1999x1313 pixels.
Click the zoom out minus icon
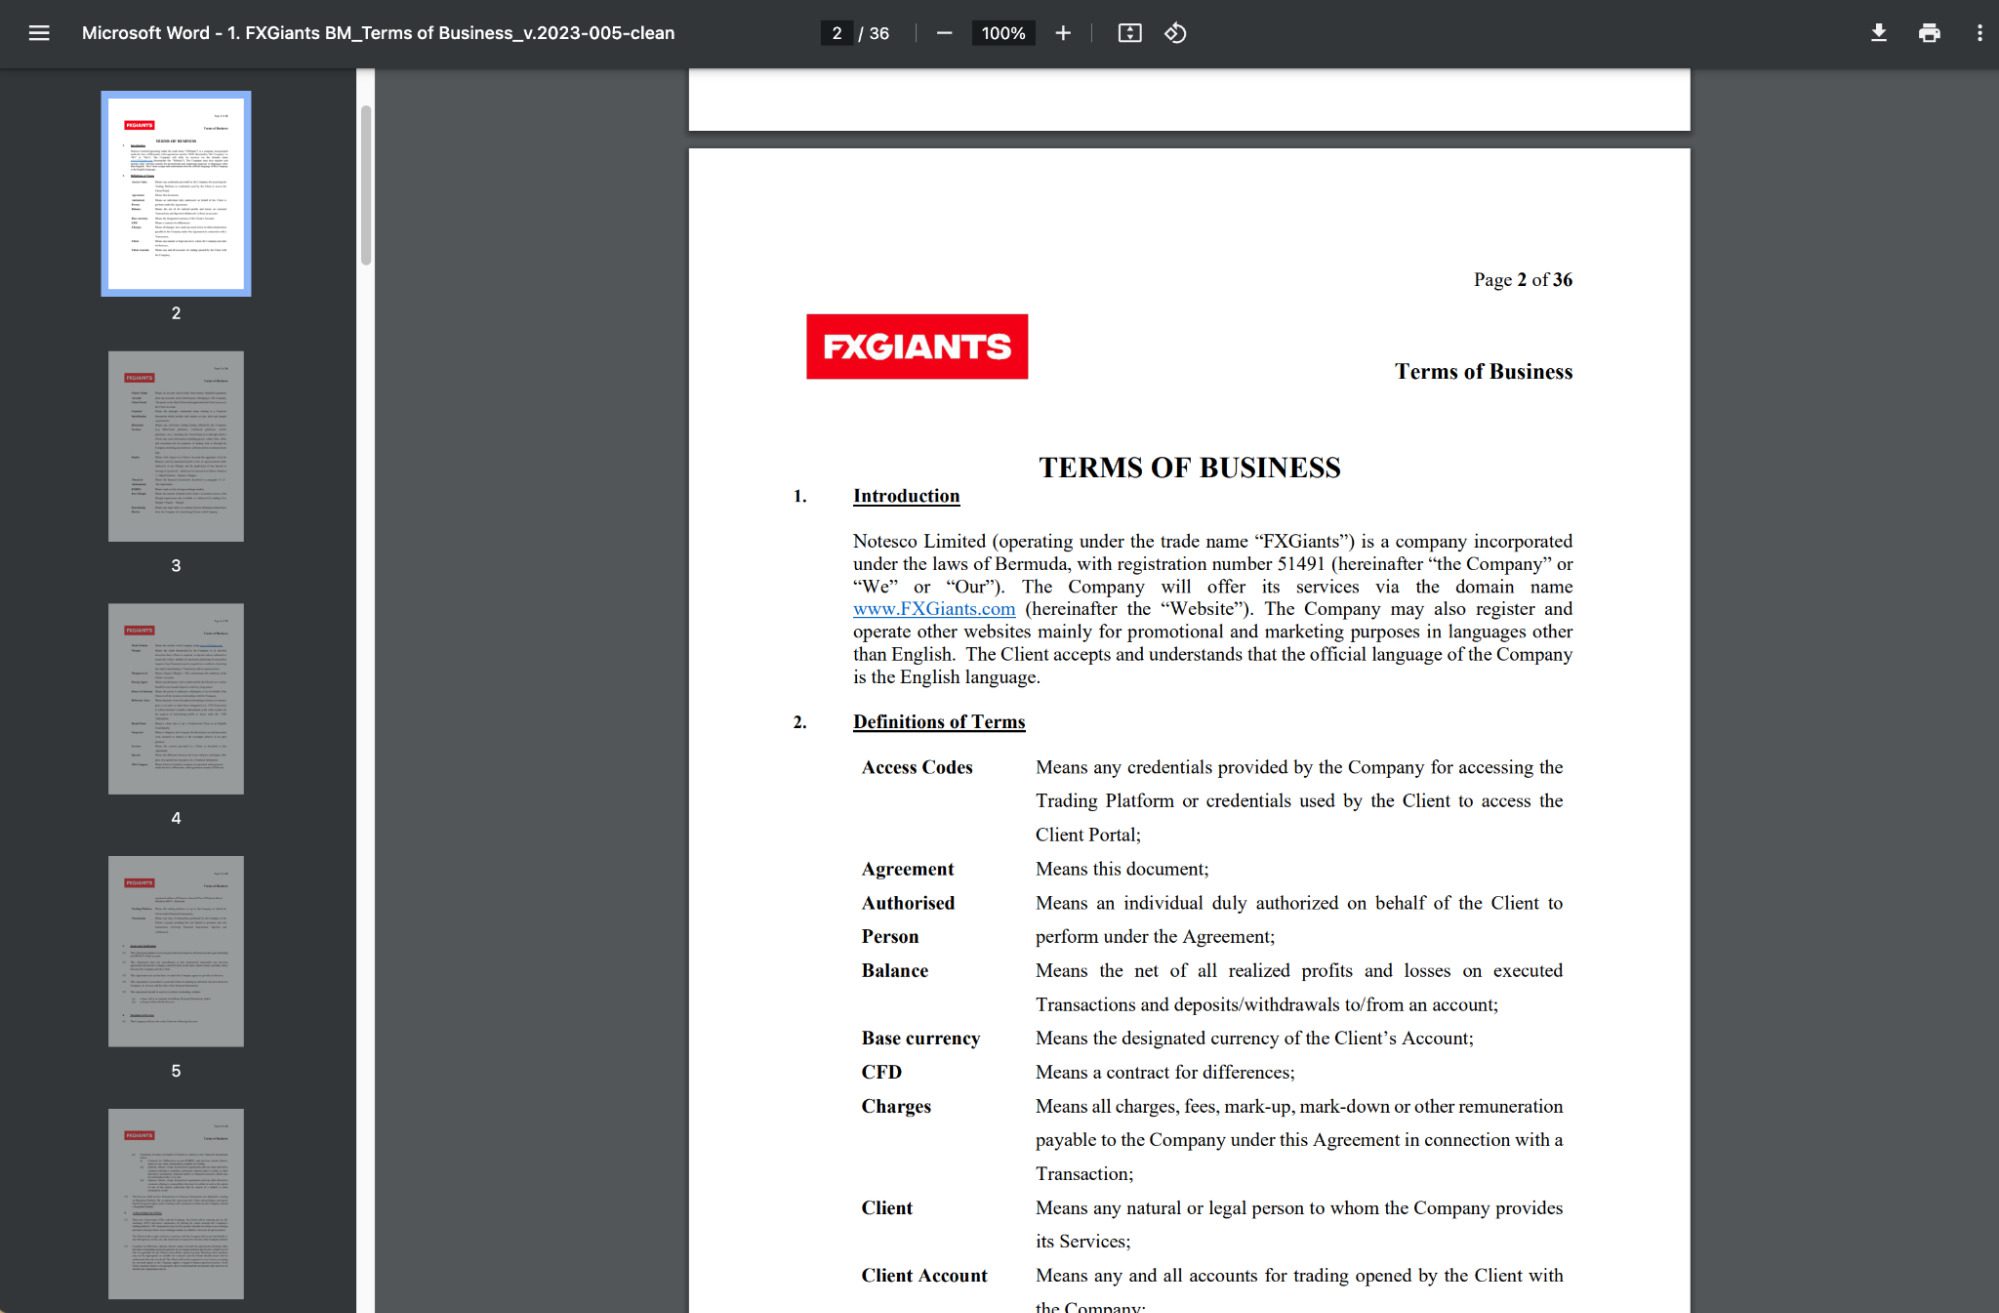click(x=942, y=32)
